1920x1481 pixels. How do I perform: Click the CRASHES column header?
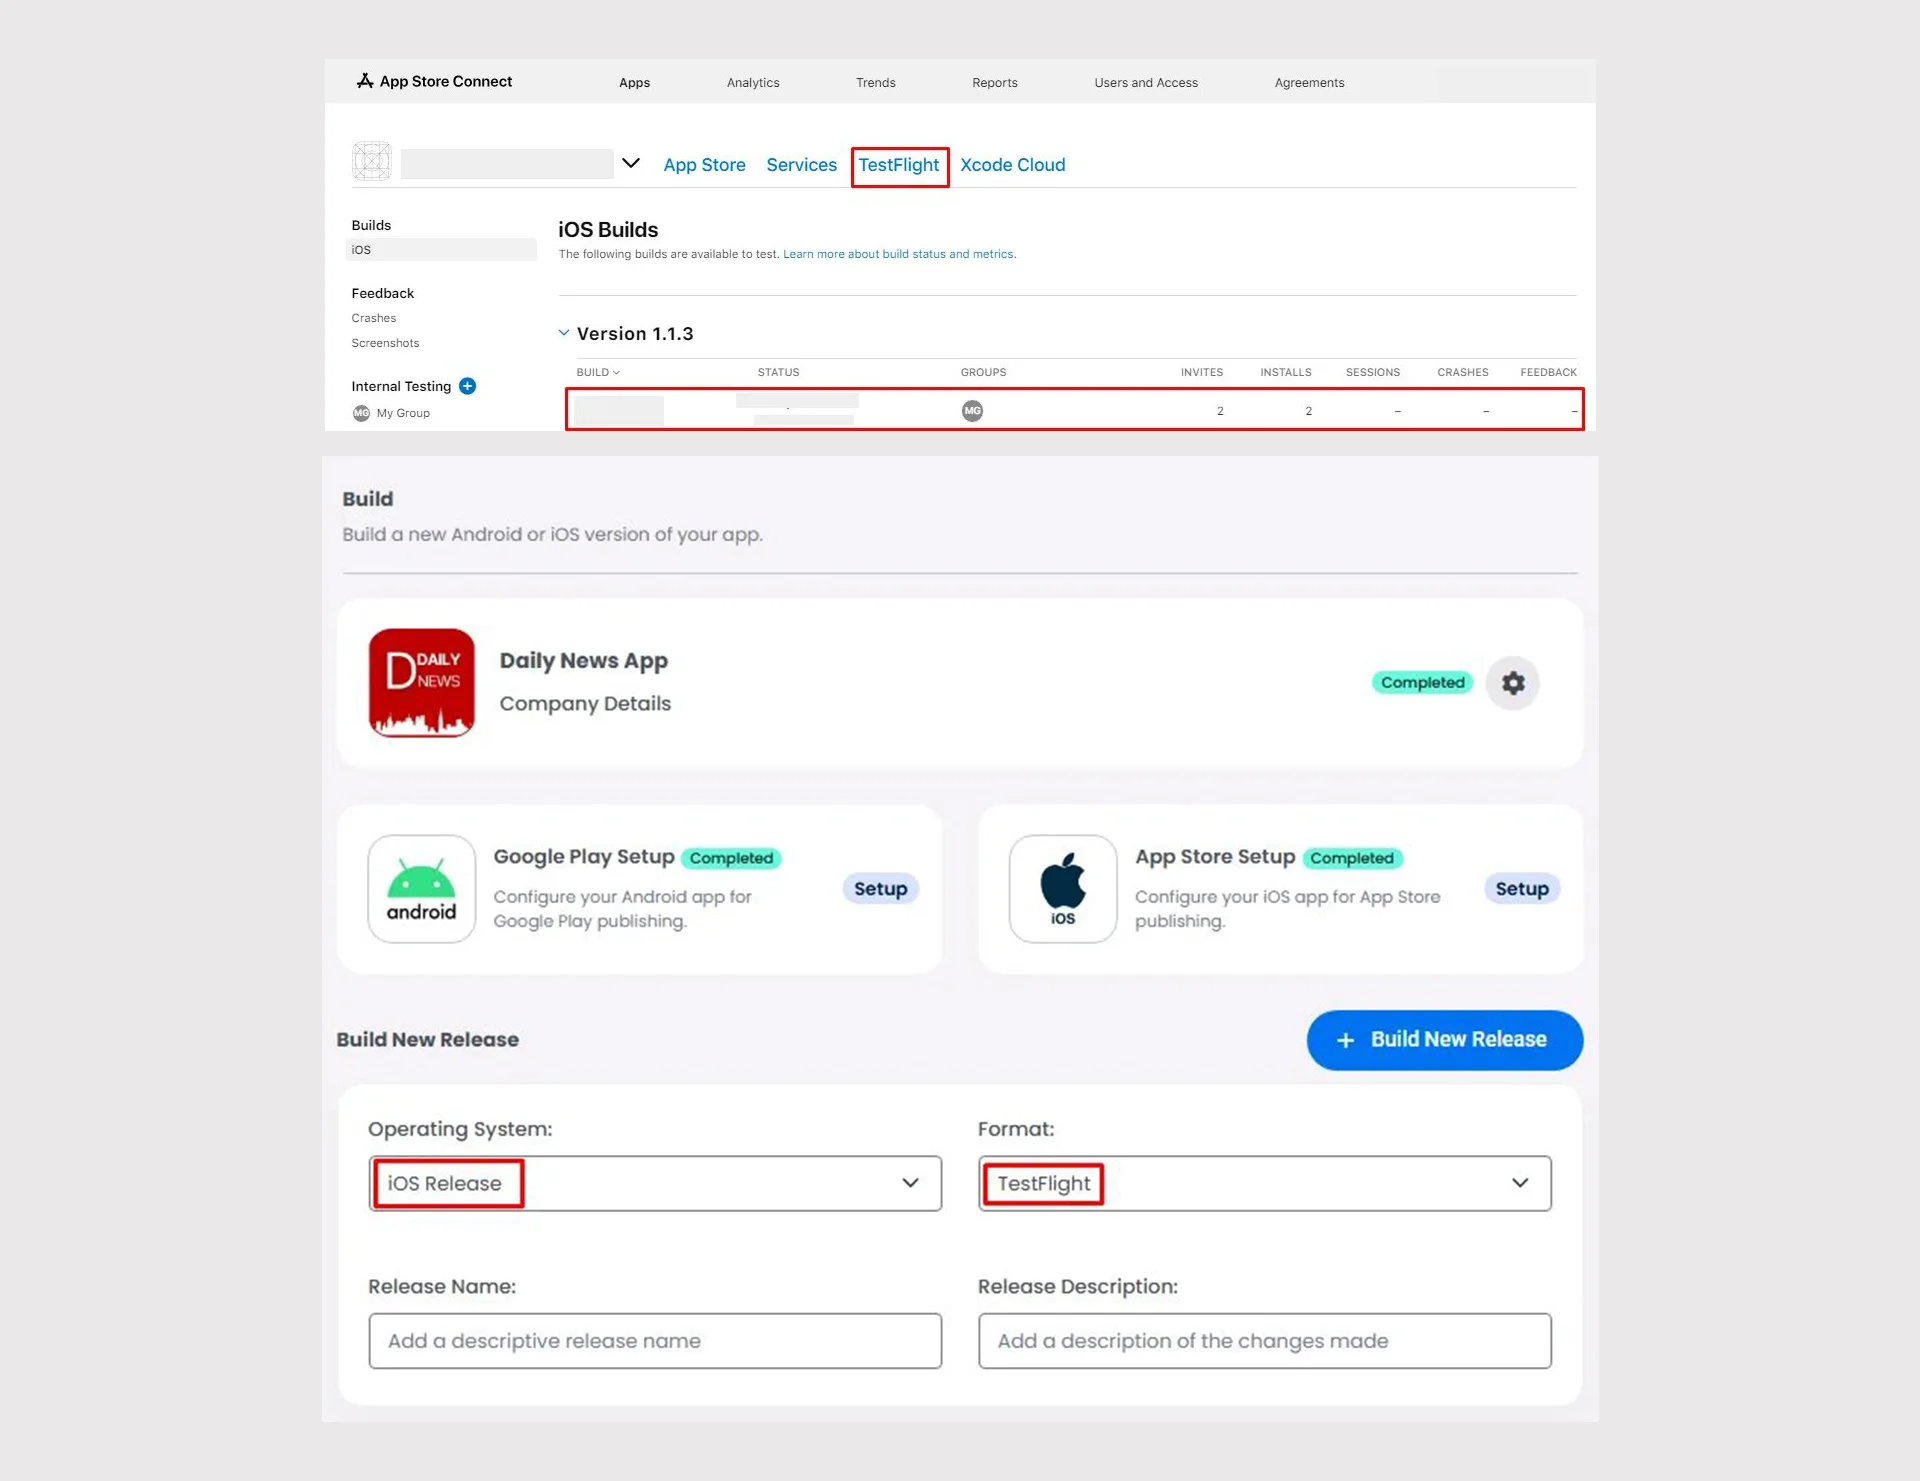pos(1463,372)
